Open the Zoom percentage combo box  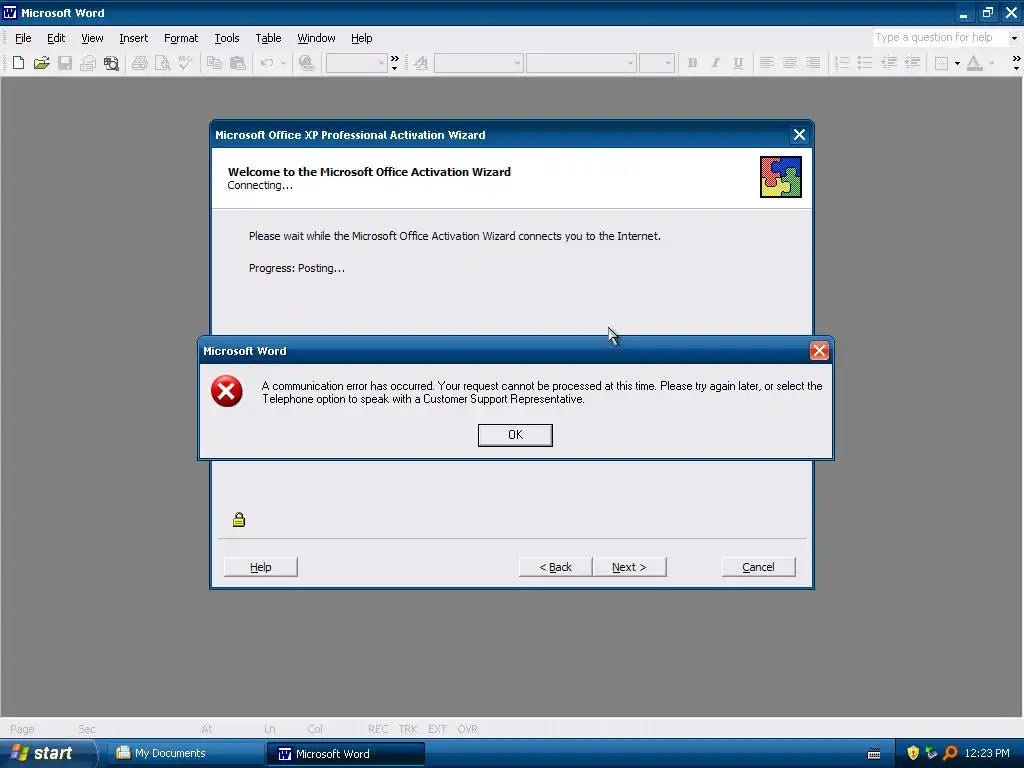[357, 63]
